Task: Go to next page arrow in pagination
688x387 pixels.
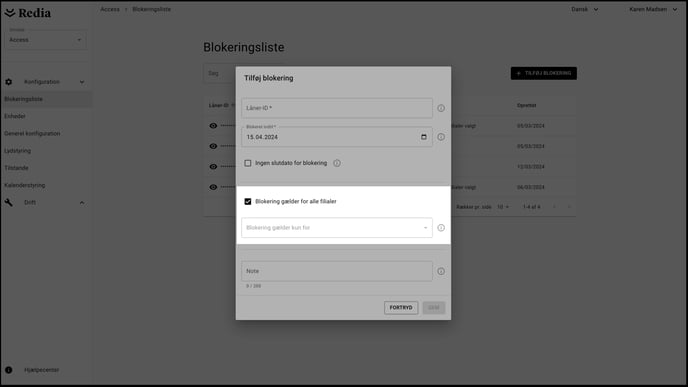Action: (569, 207)
